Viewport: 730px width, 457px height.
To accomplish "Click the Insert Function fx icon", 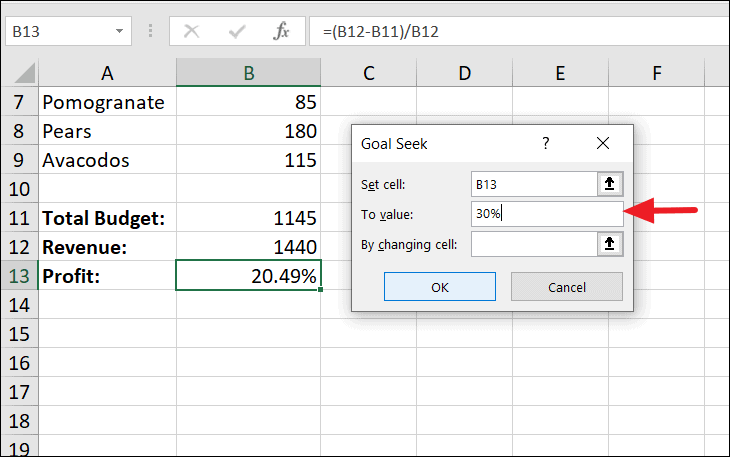I will tap(281, 32).
